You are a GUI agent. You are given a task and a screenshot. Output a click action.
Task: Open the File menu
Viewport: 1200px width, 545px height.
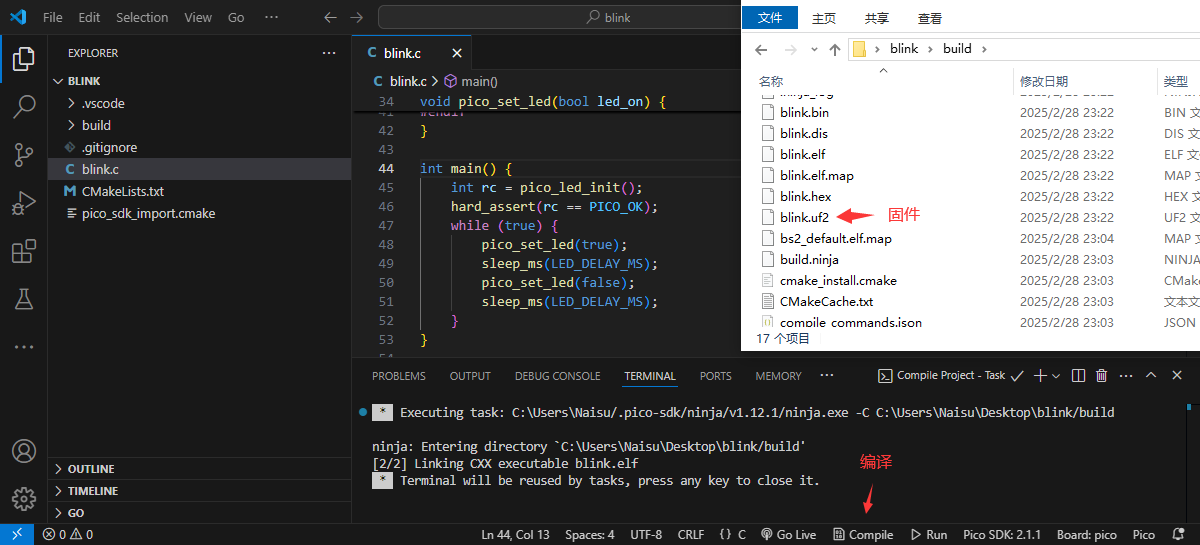coord(53,17)
